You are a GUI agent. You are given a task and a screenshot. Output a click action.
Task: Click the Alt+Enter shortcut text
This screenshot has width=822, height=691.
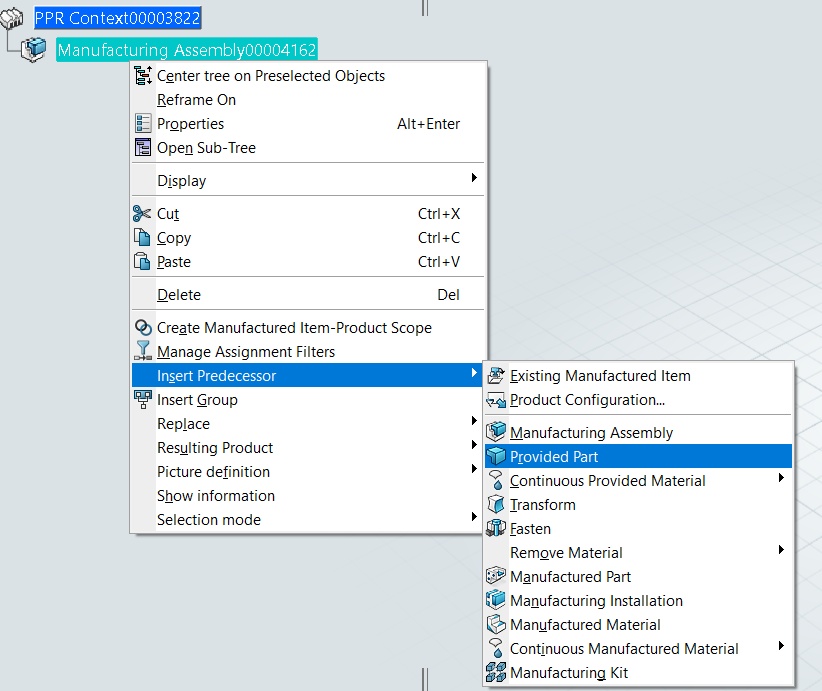[x=428, y=124]
